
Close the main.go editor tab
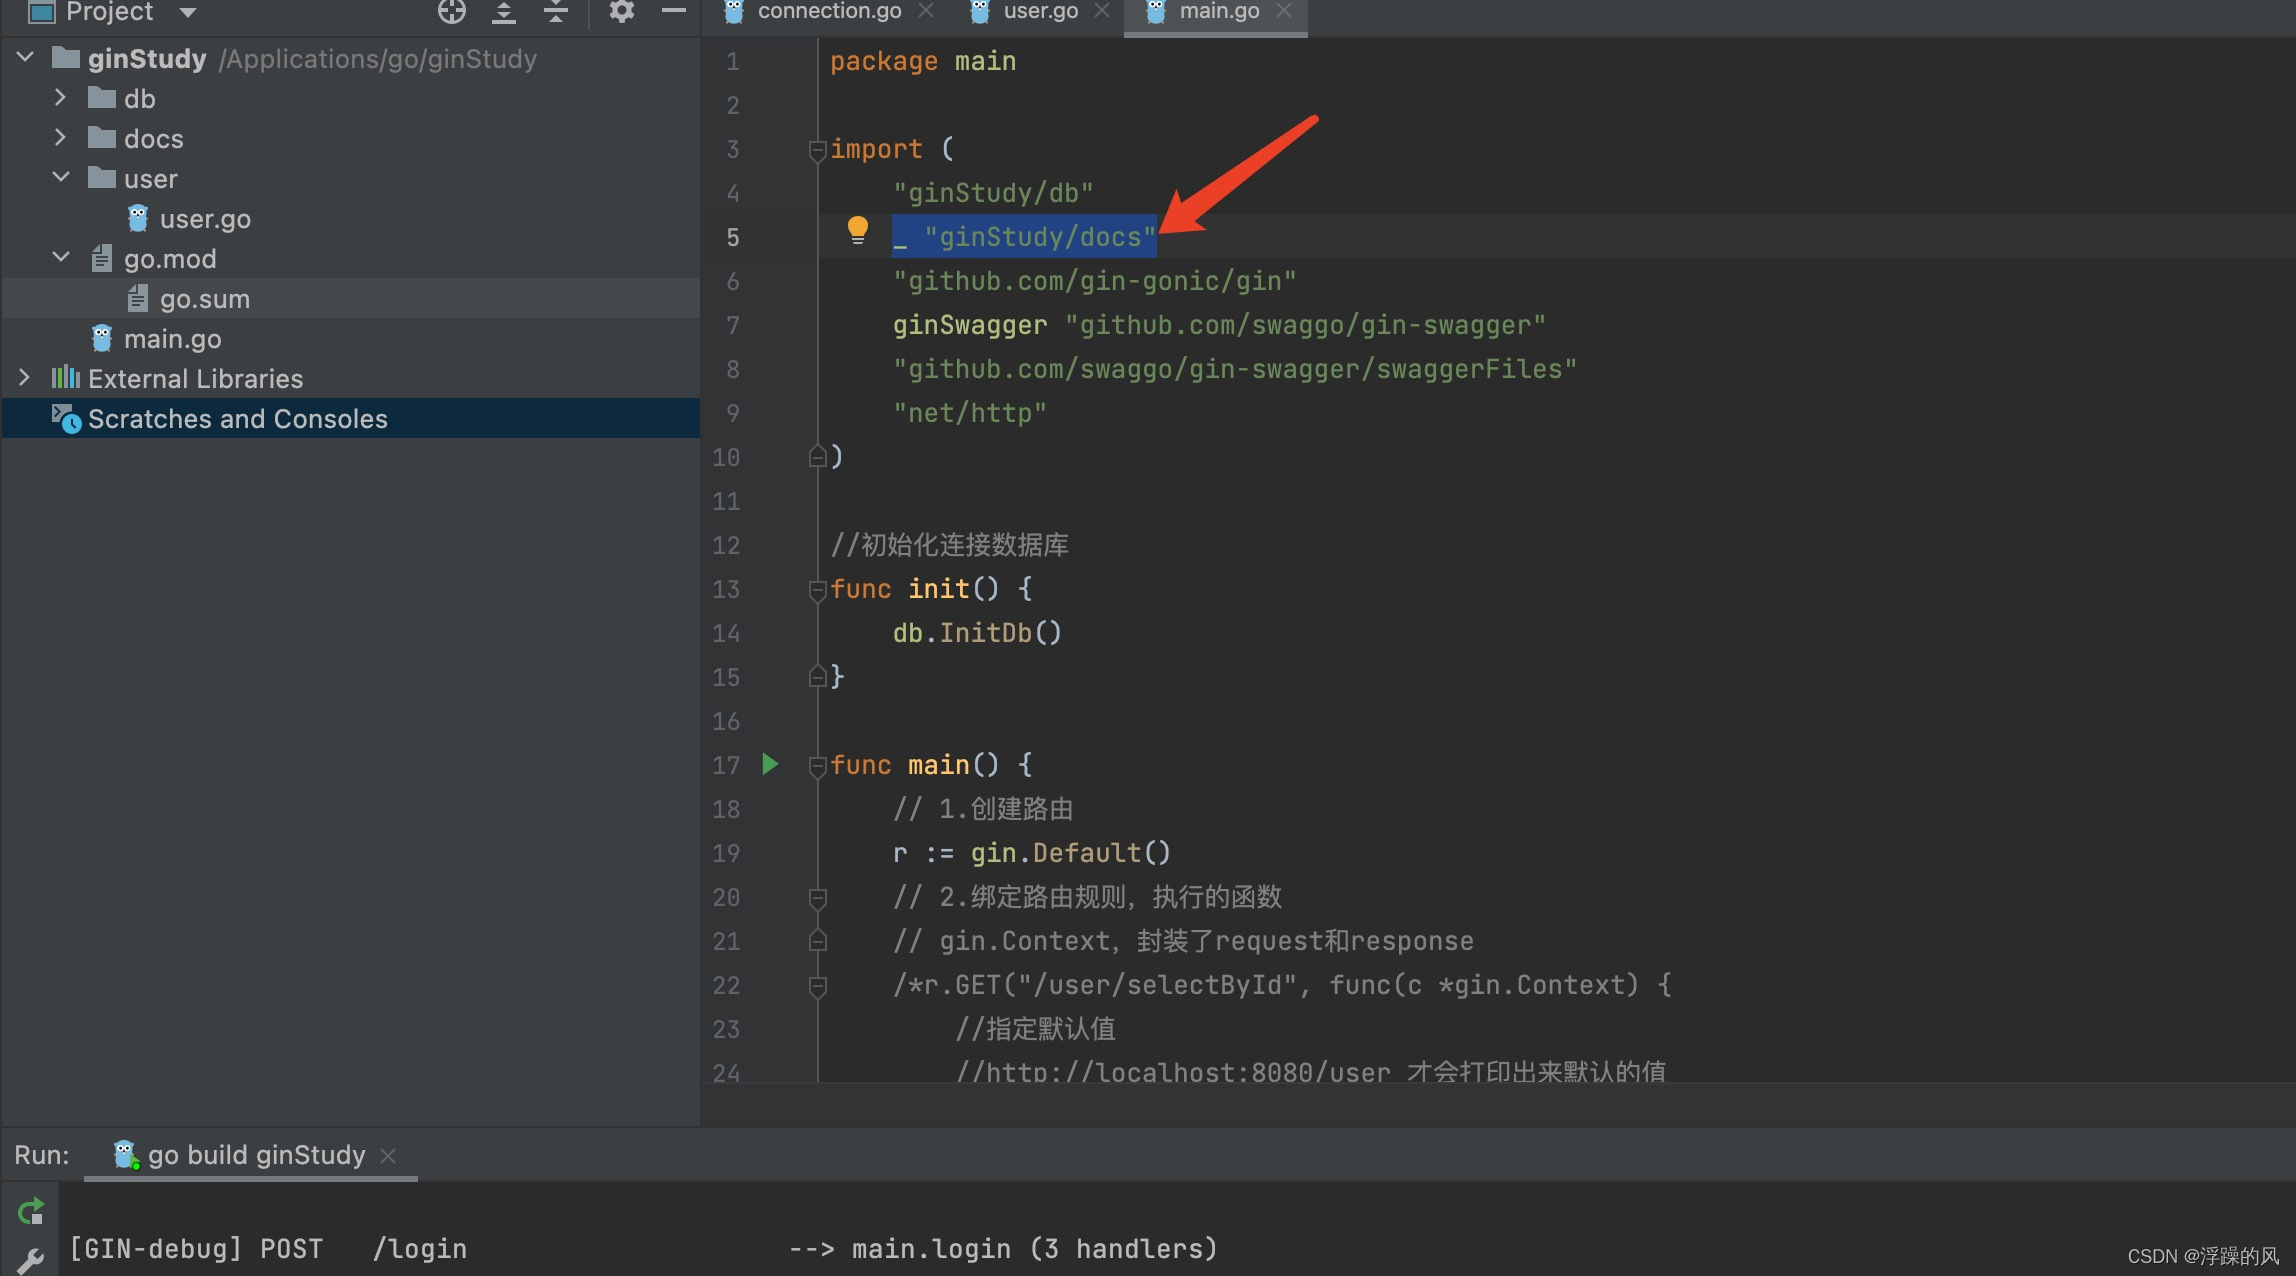pos(1284,11)
